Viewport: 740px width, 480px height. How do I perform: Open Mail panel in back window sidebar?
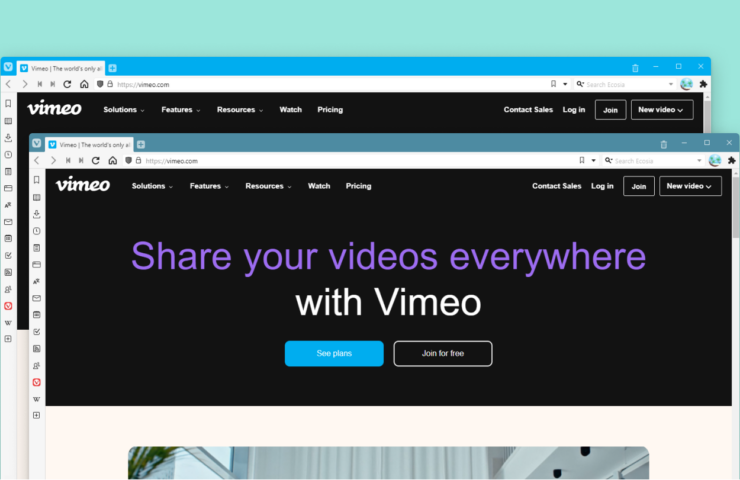coord(8,222)
